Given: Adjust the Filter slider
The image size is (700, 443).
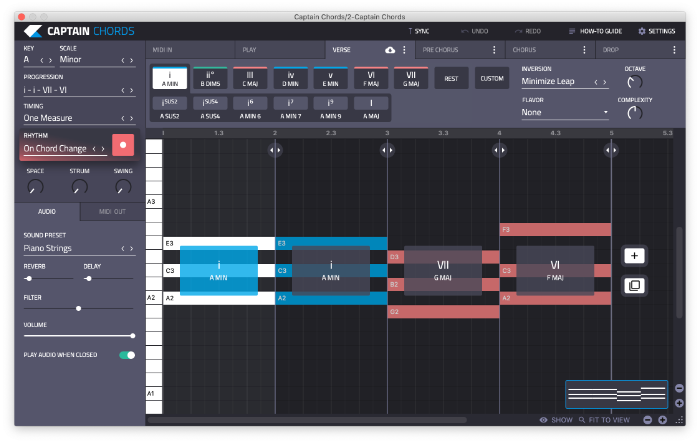Looking at the screenshot, I should click(x=79, y=309).
